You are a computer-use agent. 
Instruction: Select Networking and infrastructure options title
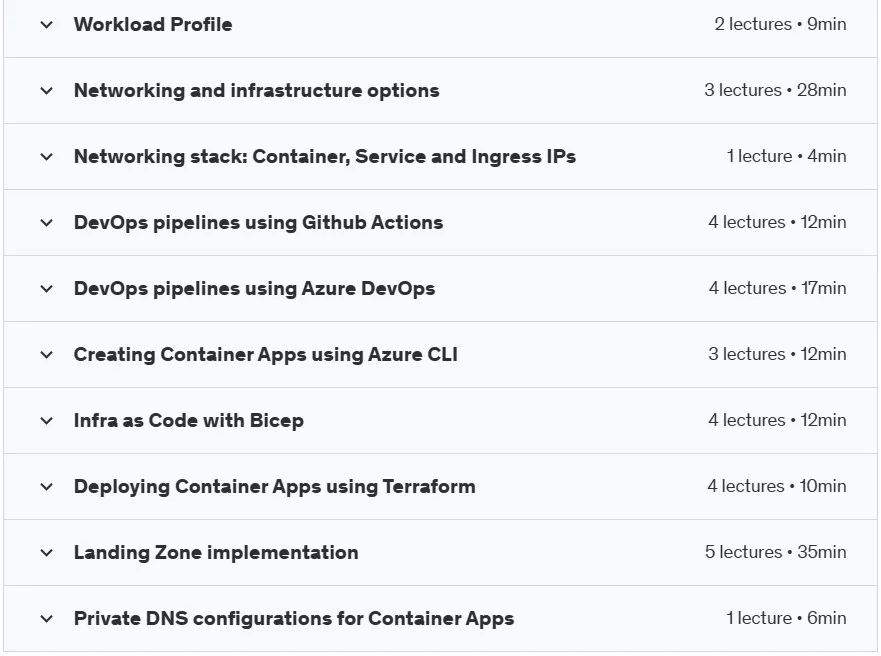257,90
